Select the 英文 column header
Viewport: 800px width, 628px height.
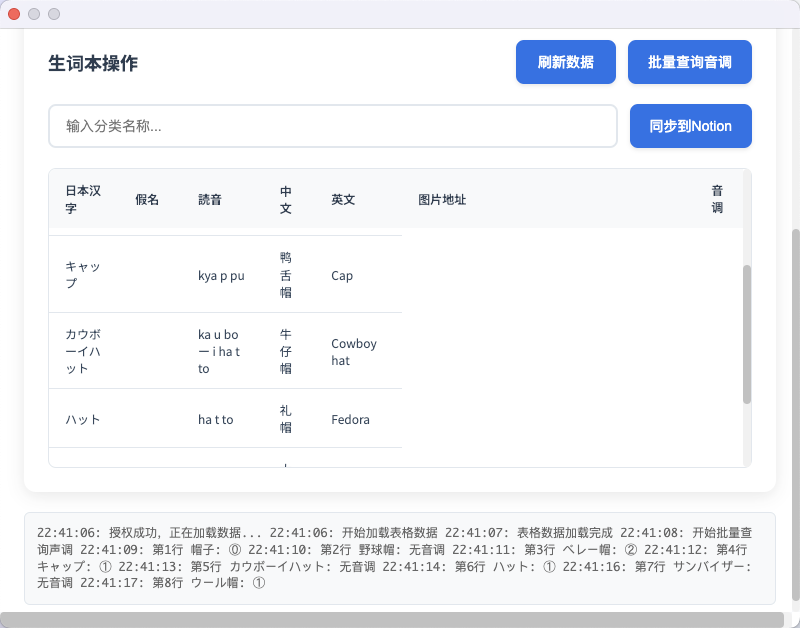coord(343,199)
